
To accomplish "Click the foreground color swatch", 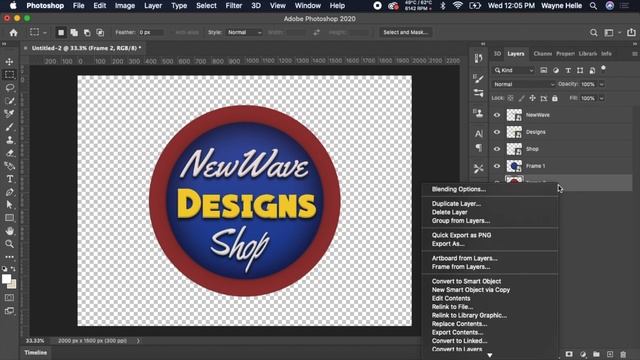I will (x=7, y=279).
